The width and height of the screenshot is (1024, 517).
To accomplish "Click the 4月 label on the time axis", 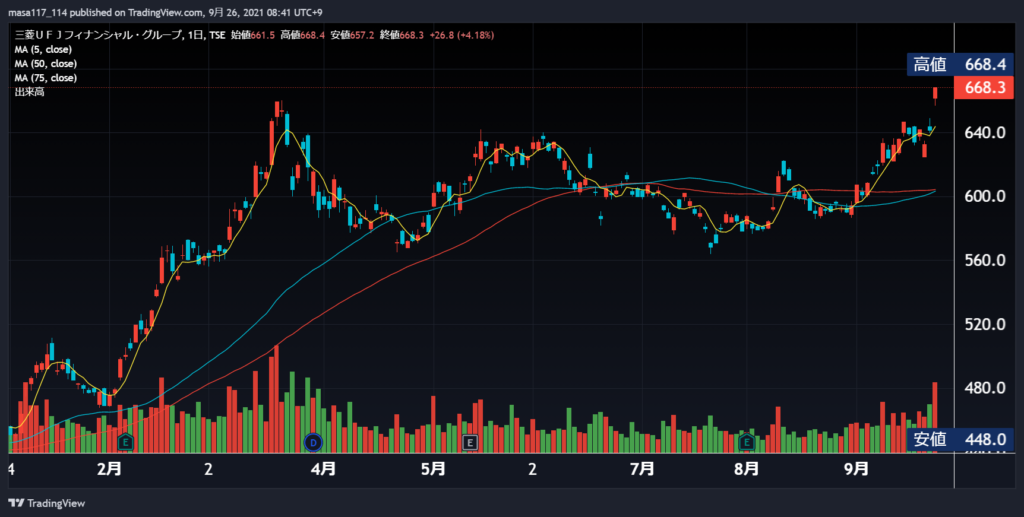I will coord(323,469).
